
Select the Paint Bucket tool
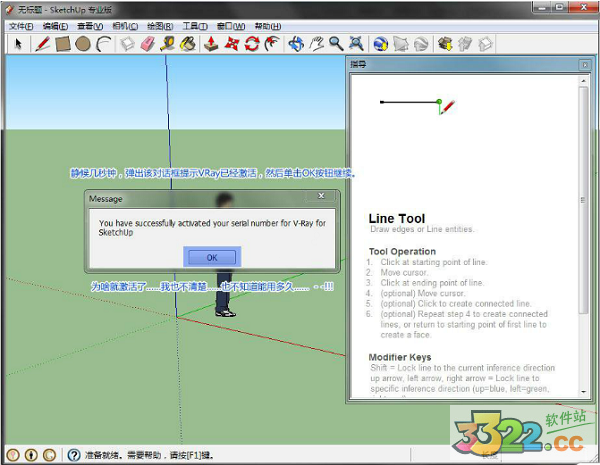click(188, 44)
